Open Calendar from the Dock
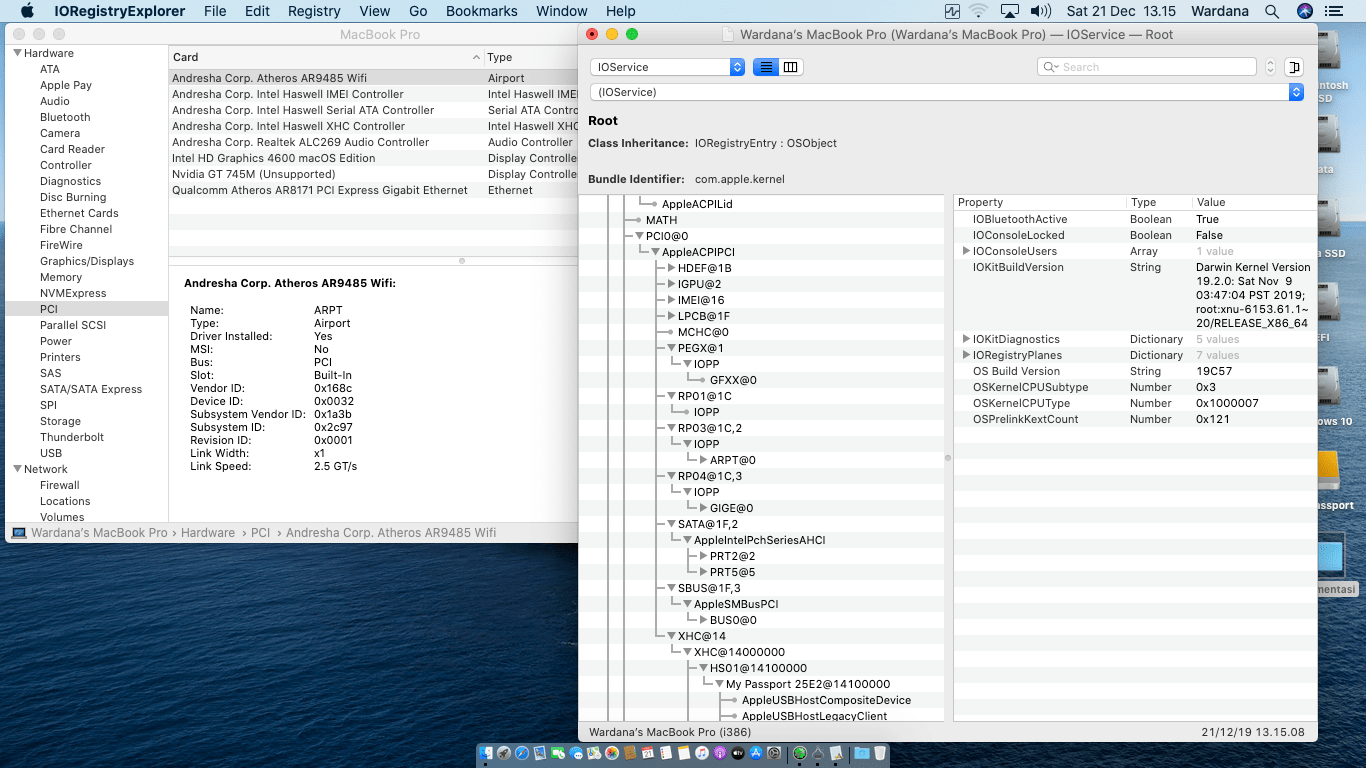Screen dimensions: 1366x768 coord(648,753)
